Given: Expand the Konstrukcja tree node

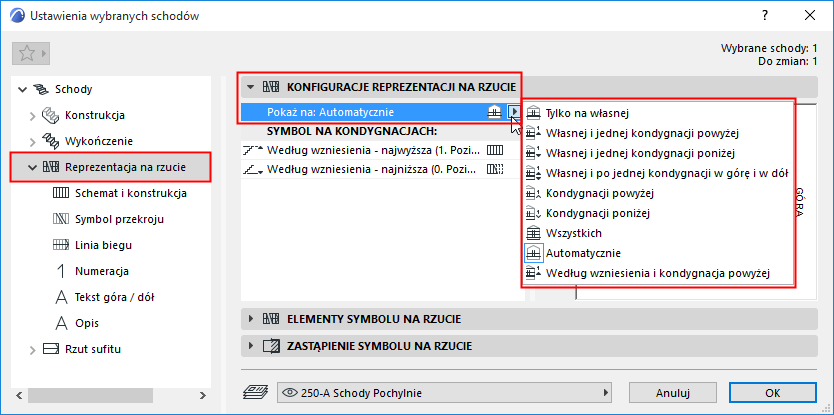Looking at the screenshot, I should pos(32,115).
